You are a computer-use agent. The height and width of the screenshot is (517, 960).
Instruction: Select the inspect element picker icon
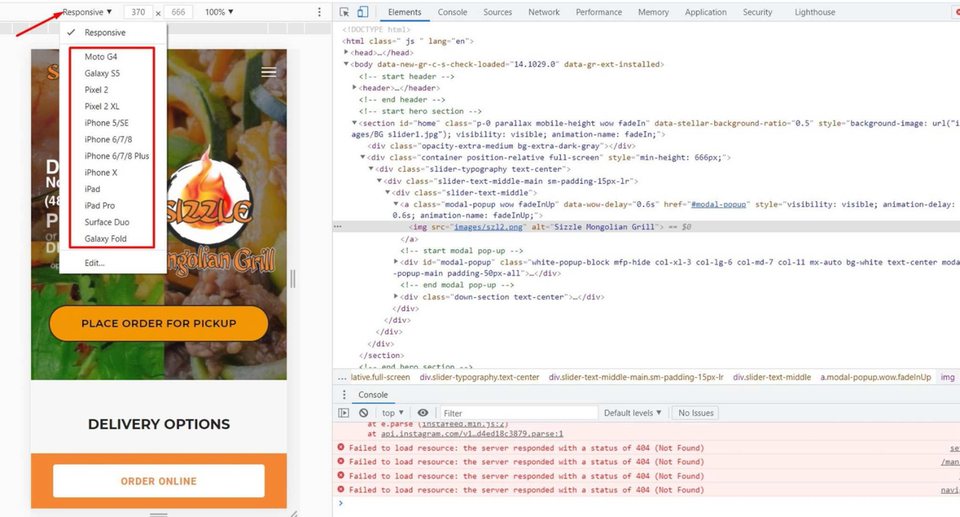[344, 12]
